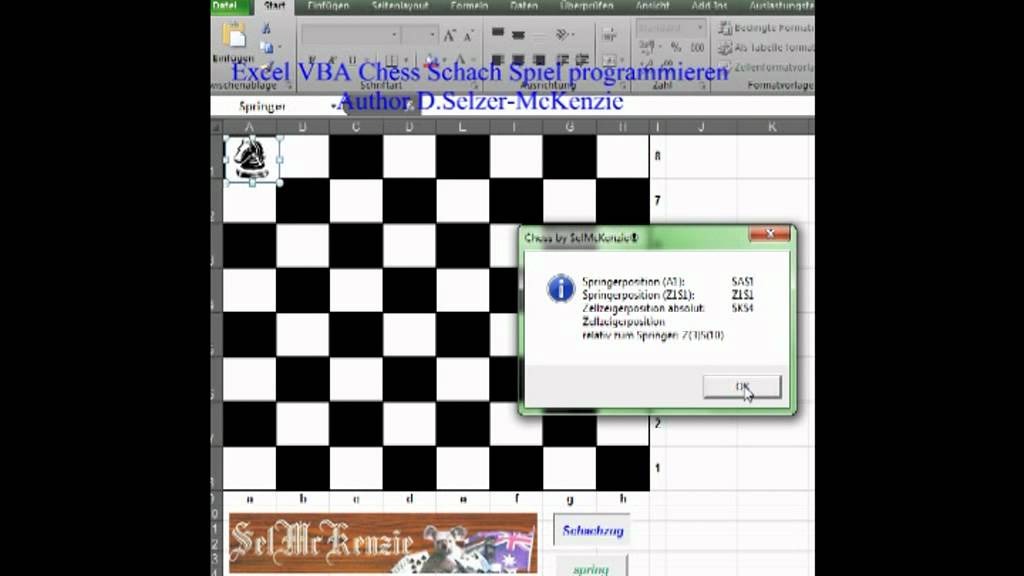Center cell text horizontally
Viewport: 1024px width, 576px height.
pyautogui.click(x=519, y=59)
